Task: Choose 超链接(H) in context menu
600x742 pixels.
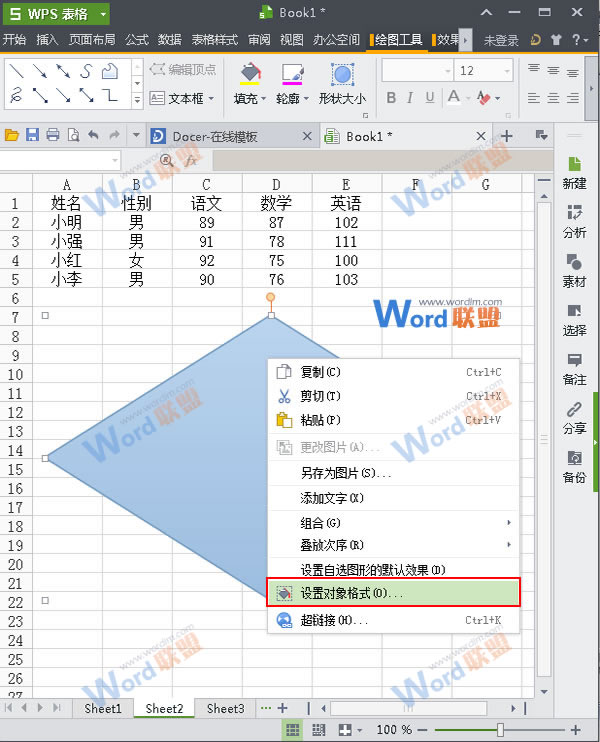Action: [x=394, y=620]
